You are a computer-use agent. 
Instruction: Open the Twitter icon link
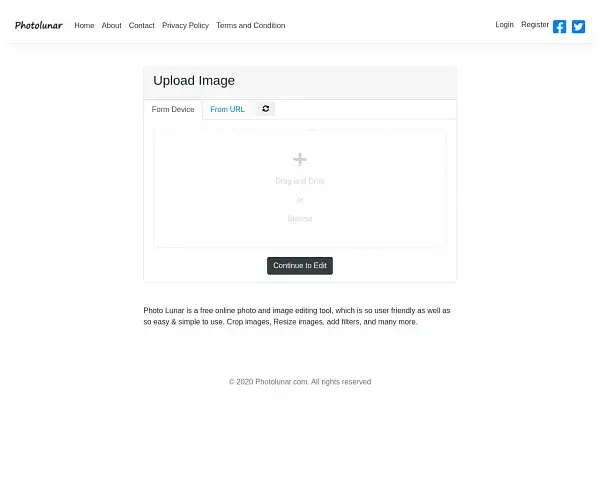click(x=578, y=26)
